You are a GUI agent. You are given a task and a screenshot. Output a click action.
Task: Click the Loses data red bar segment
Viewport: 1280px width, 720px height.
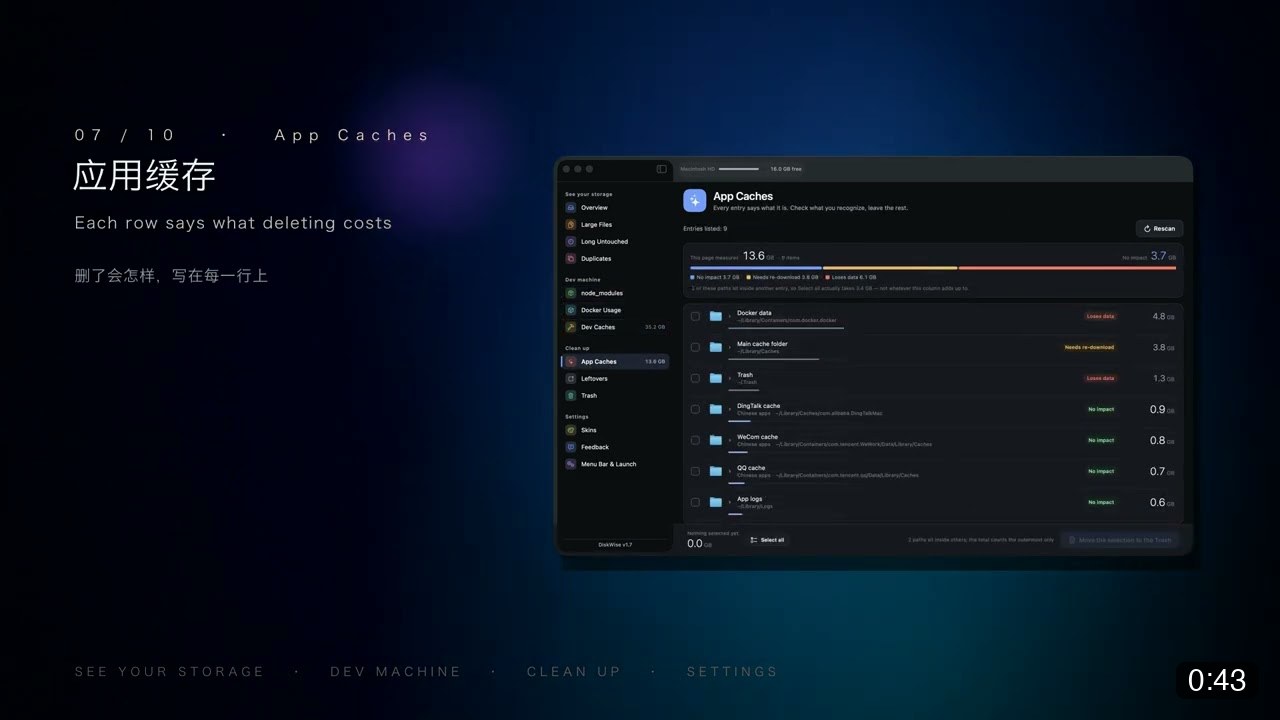(x=1068, y=268)
